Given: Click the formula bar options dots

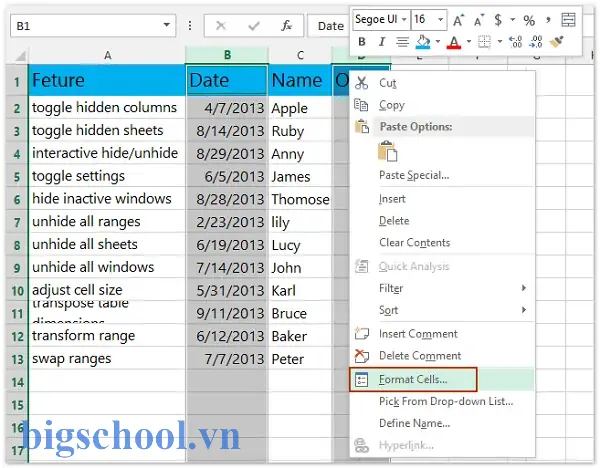Looking at the screenshot, I should [x=190, y=26].
